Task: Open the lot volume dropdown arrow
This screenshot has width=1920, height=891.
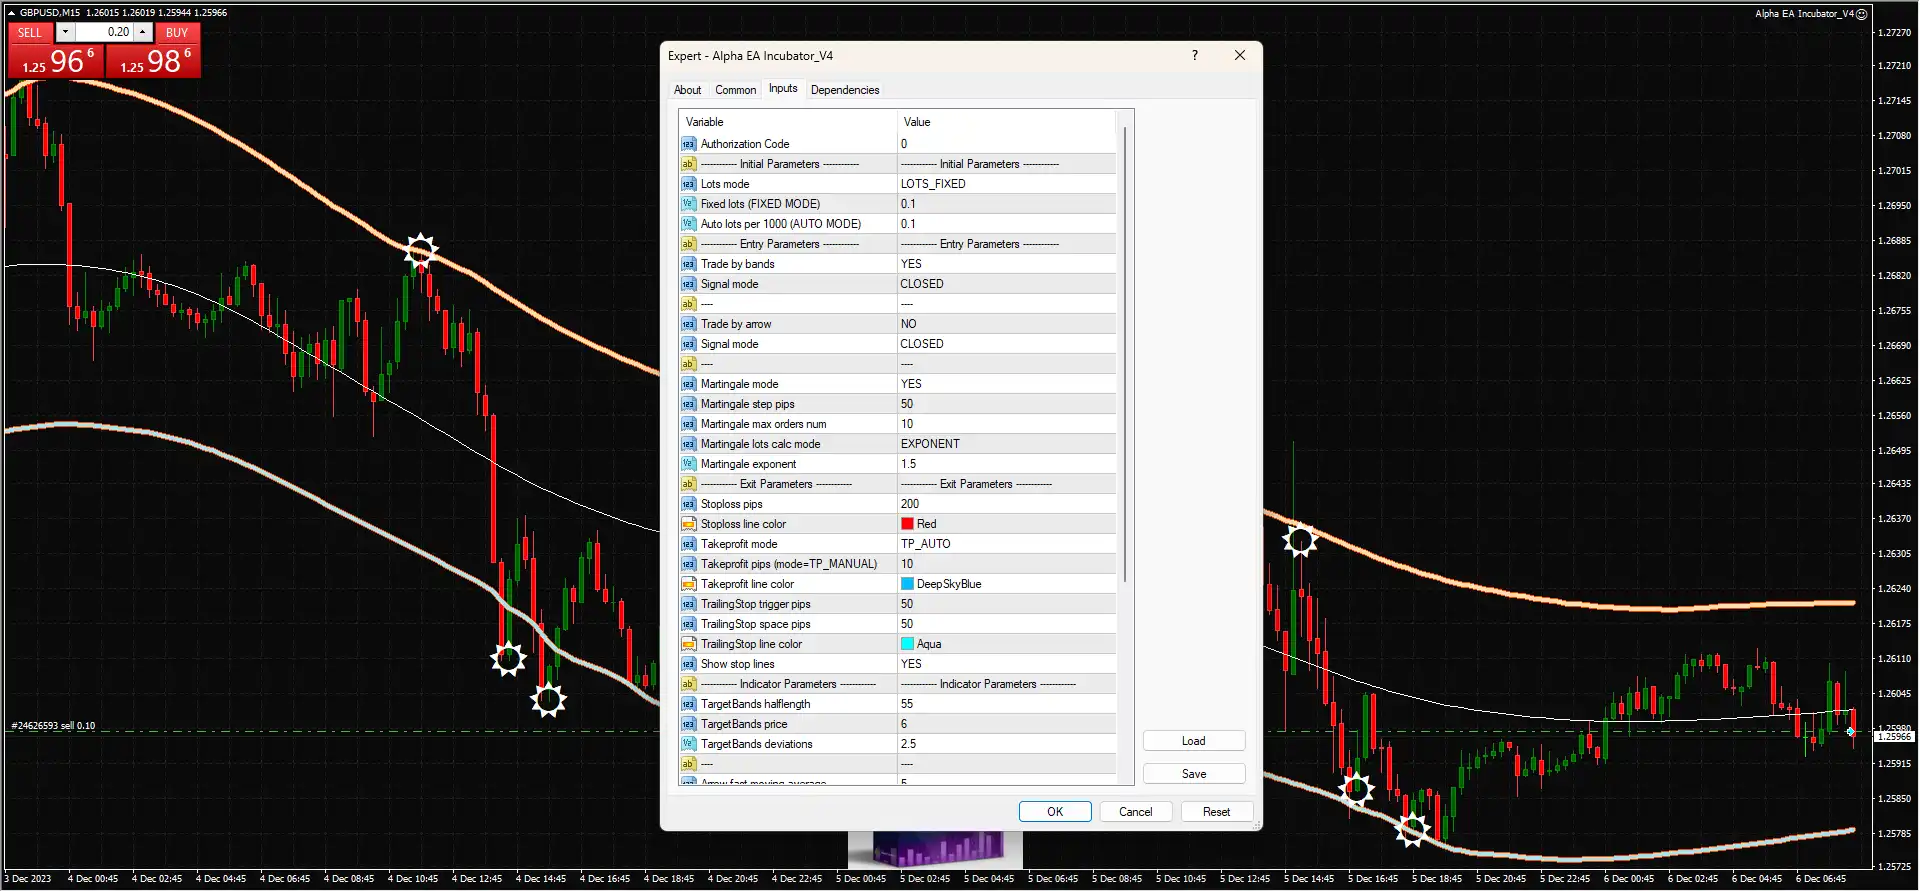Action: coord(65,32)
